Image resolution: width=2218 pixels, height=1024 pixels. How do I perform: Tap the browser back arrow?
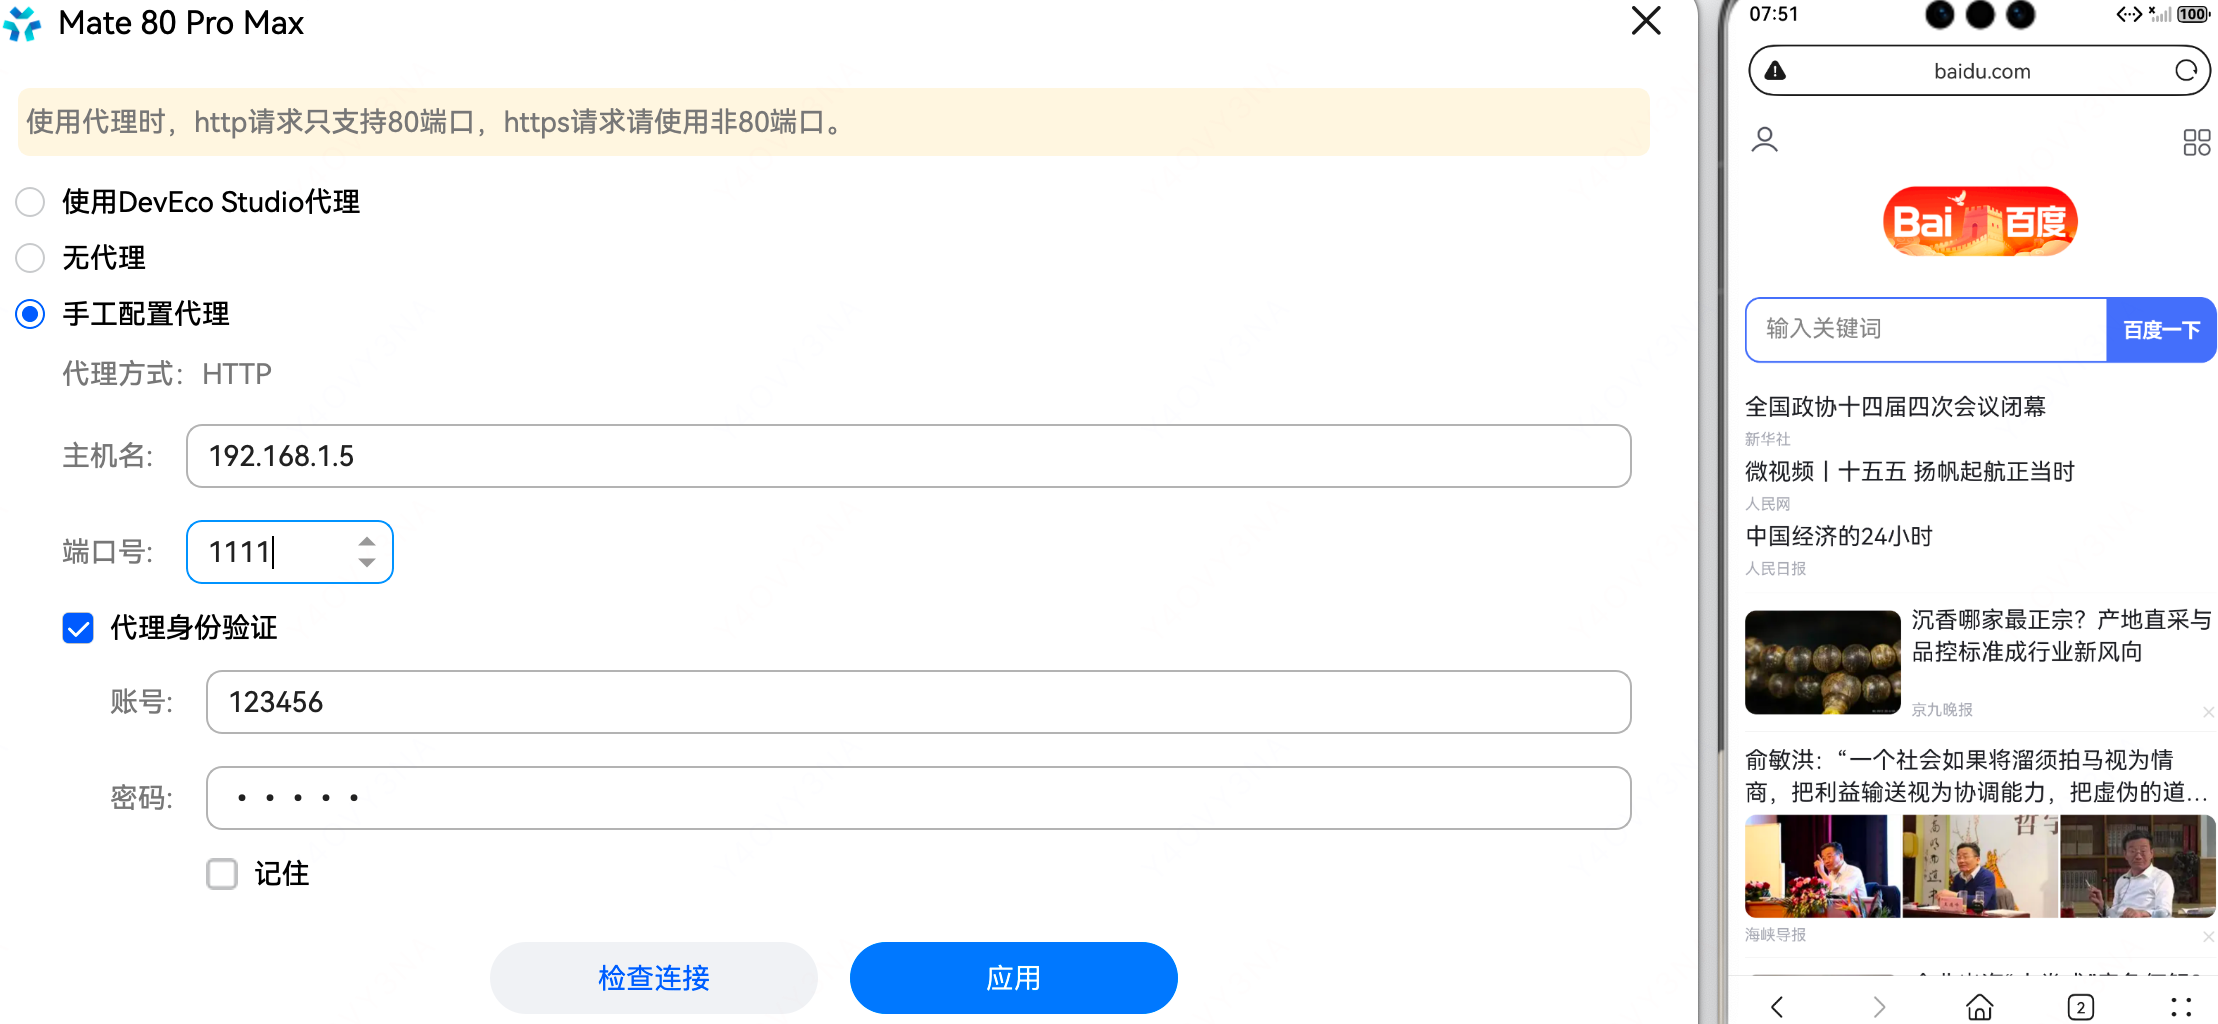[x=1777, y=1006]
